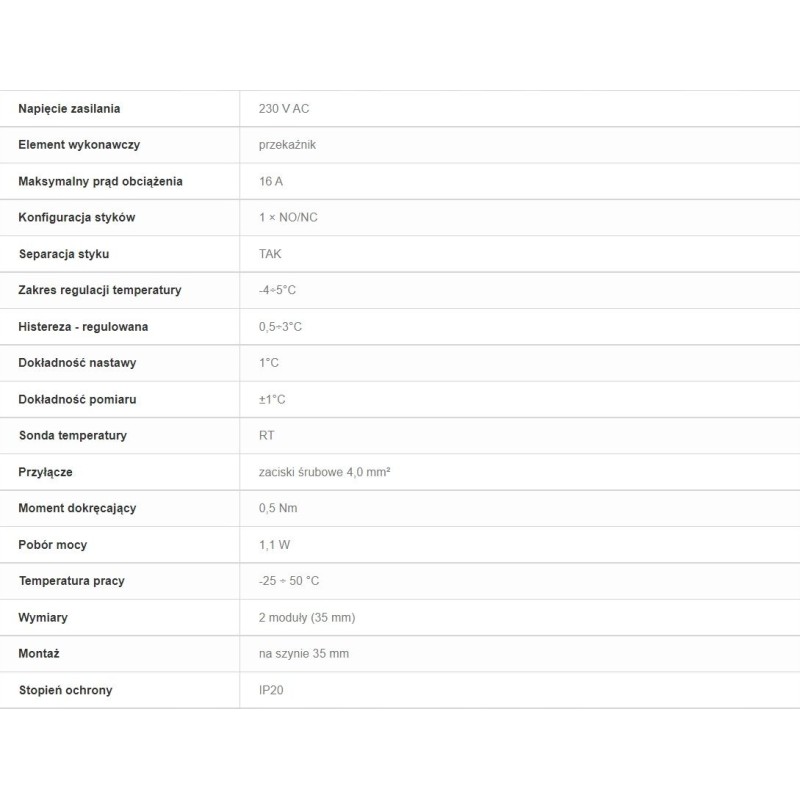Click the 'Dokładność nastawy' label

coord(77,363)
